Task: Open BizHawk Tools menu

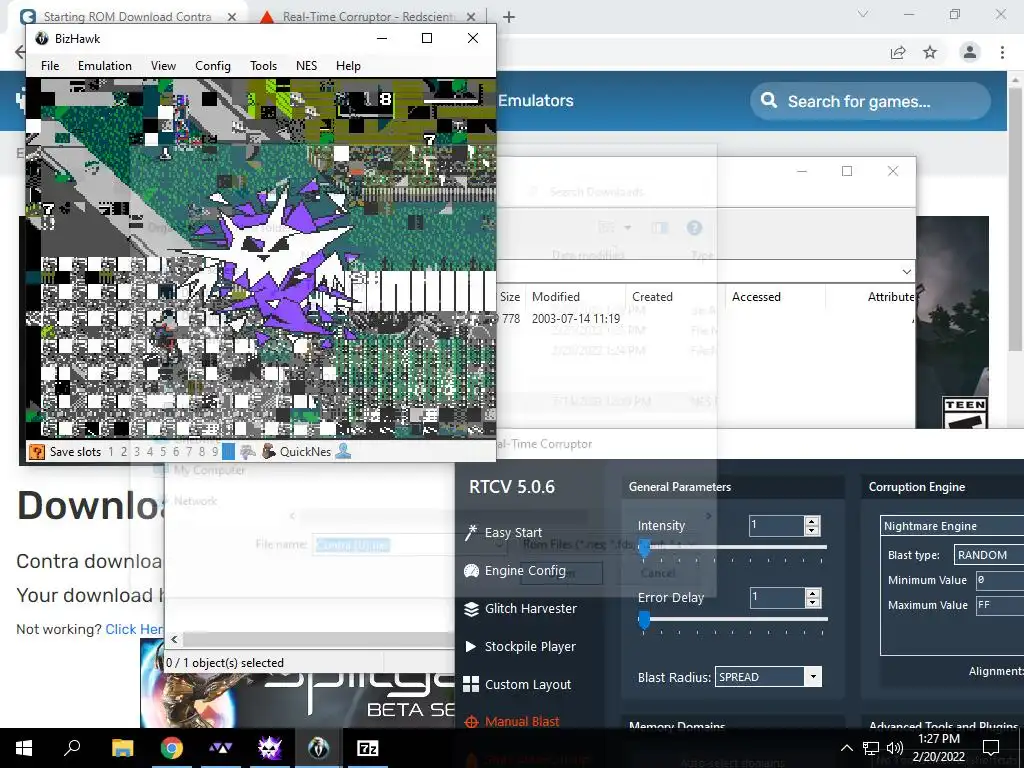Action: (x=263, y=65)
